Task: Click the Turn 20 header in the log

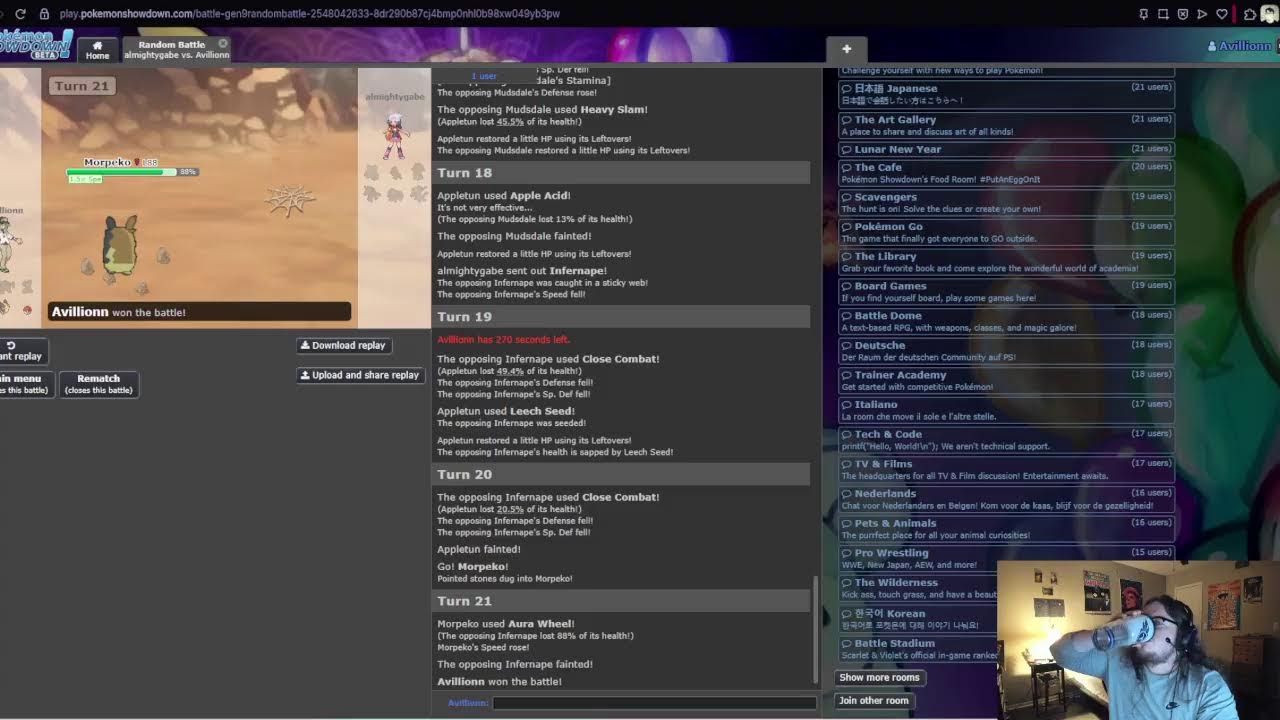Action: pos(621,475)
